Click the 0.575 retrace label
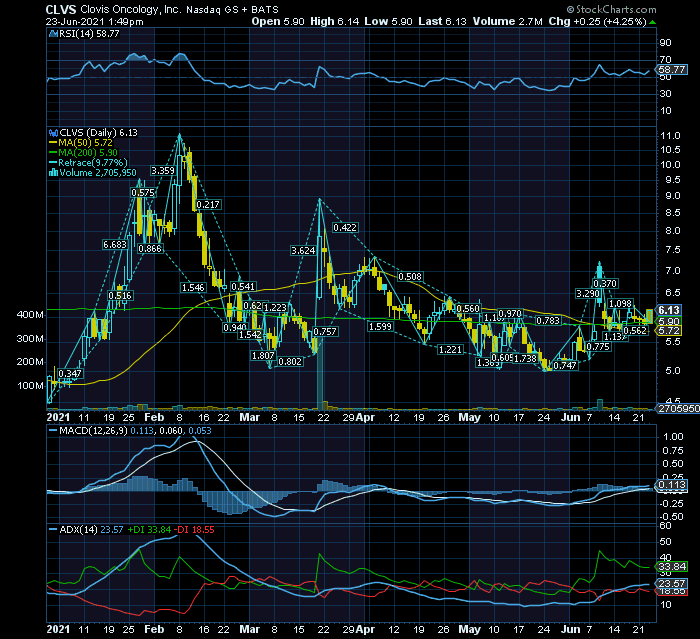The height and width of the screenshot is (639, 700). 143,192
